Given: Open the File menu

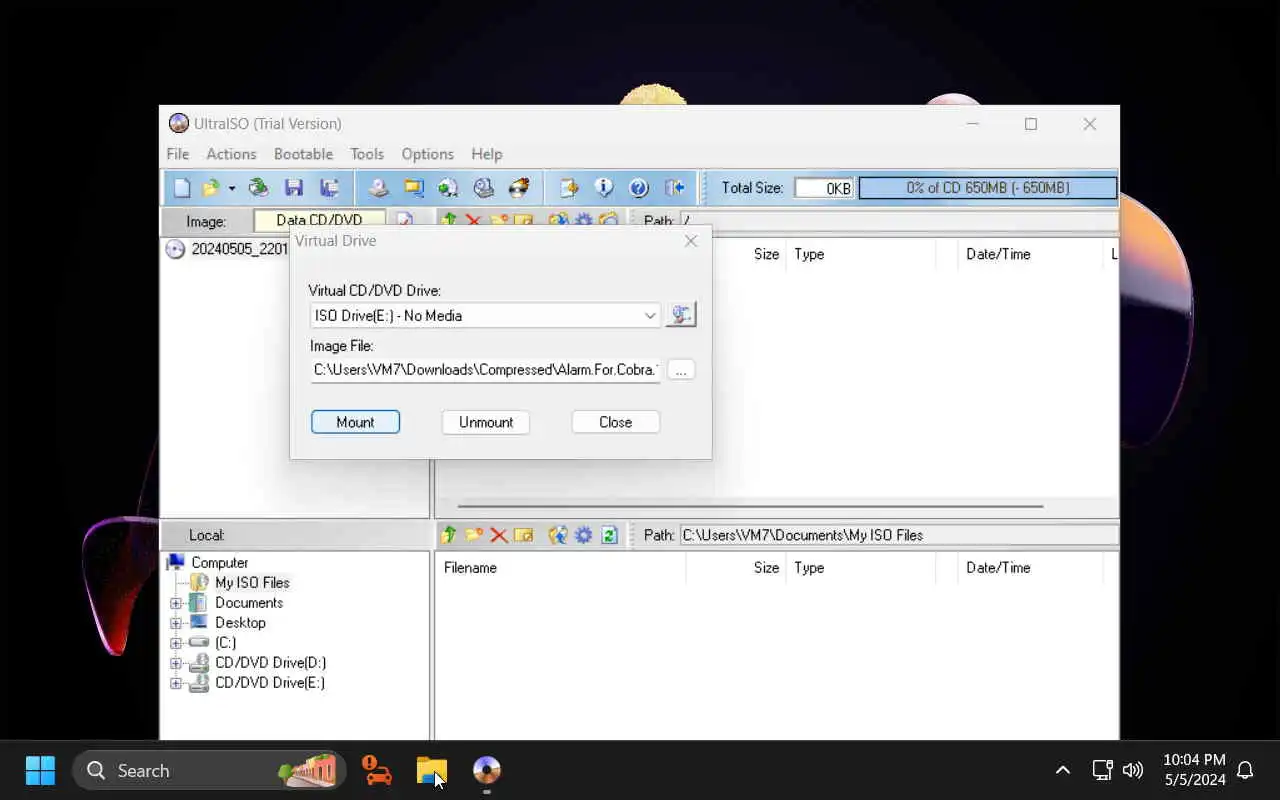Looking at the screenshot, I should pyautogui.click(x=178, y=154).
